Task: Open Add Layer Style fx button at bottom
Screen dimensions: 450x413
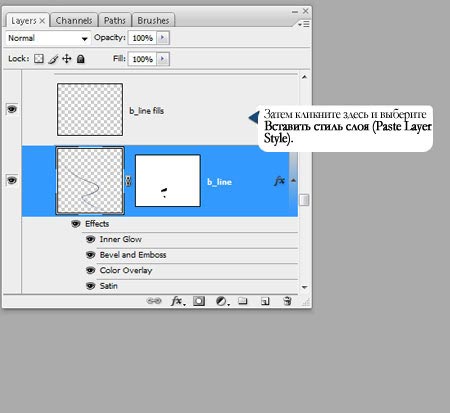Action: tap(178, 301)
